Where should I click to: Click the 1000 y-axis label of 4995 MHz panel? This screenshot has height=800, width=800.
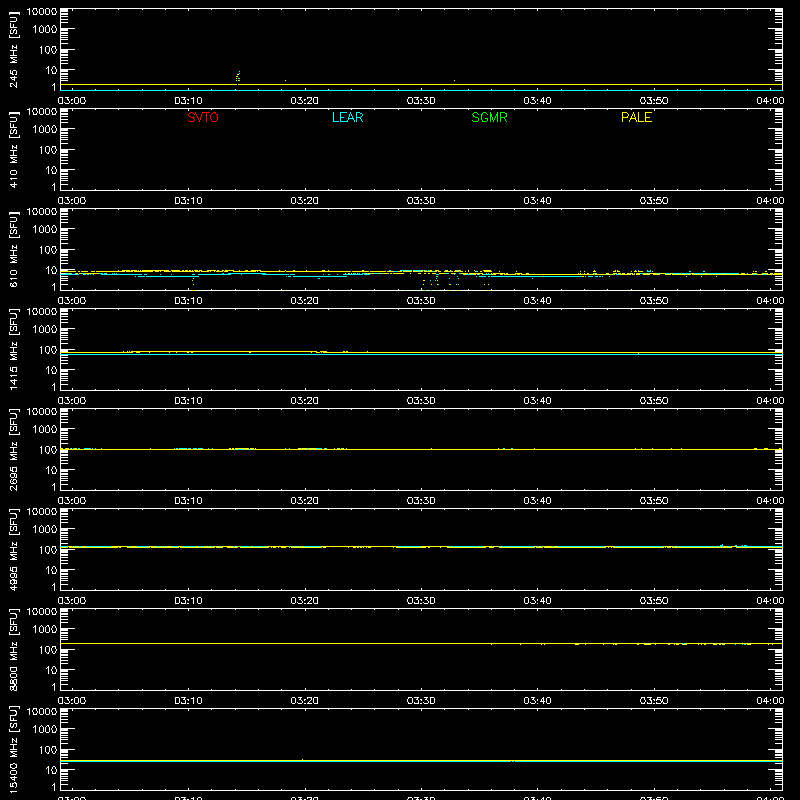[45, 530]
